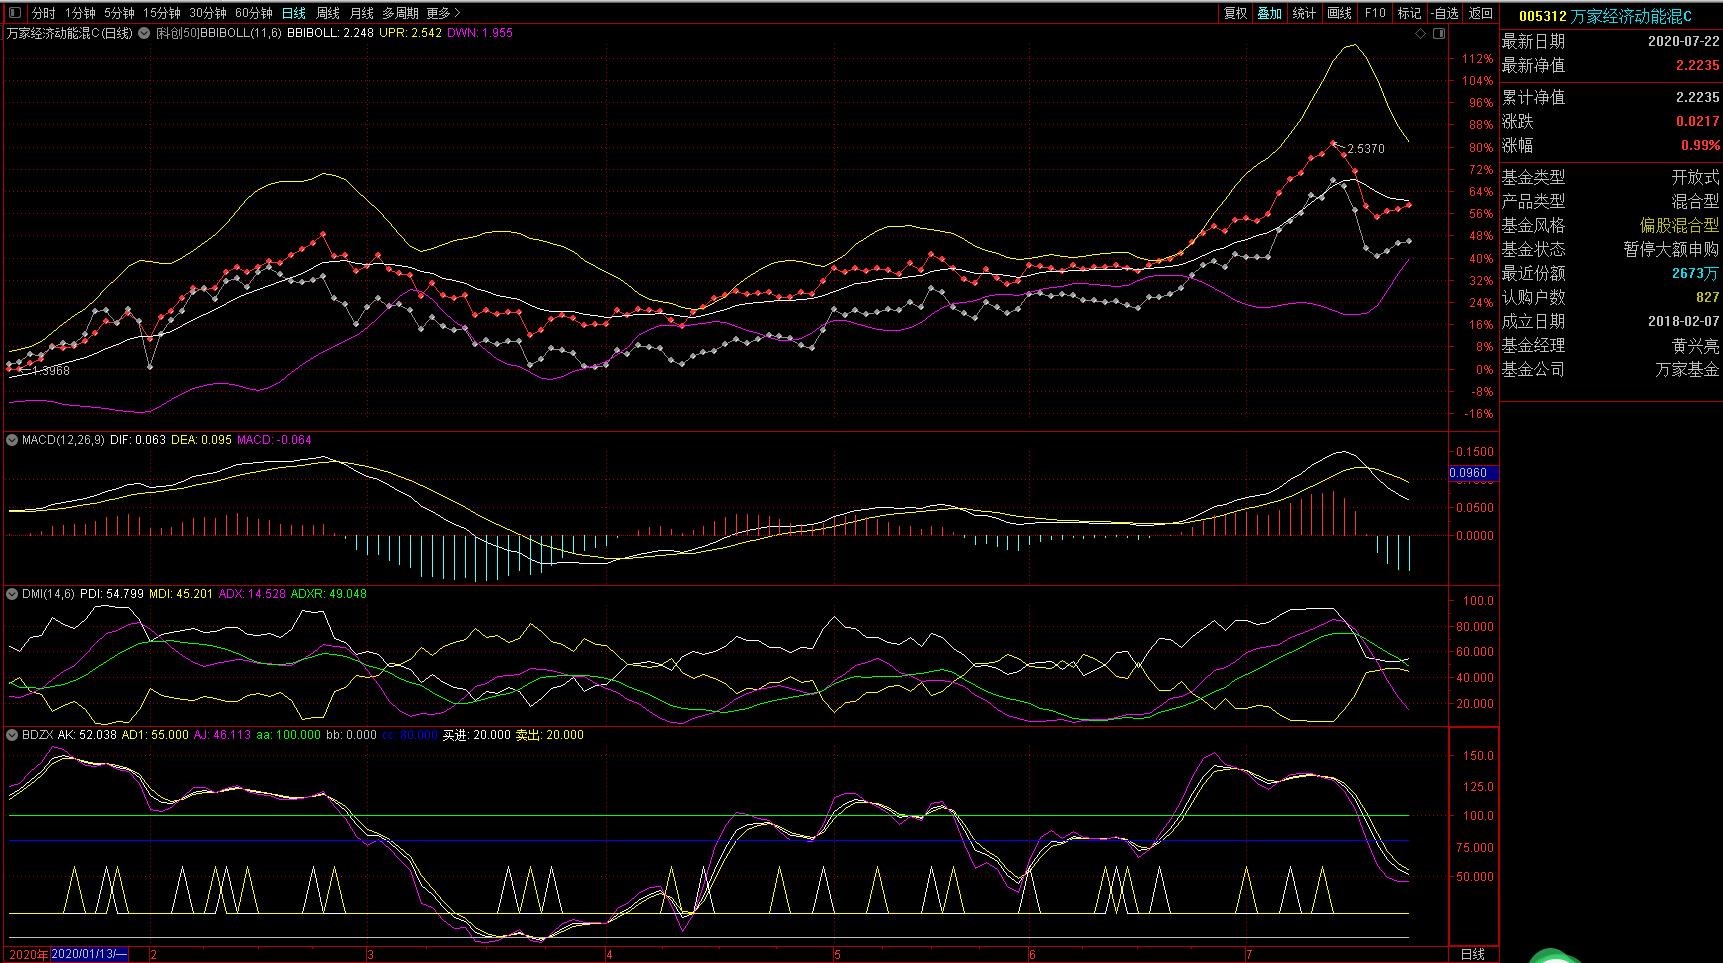Remove from watchlist via -自选
The width and height of the screenshot is (1723, 963).
[x=1445, y=13]
